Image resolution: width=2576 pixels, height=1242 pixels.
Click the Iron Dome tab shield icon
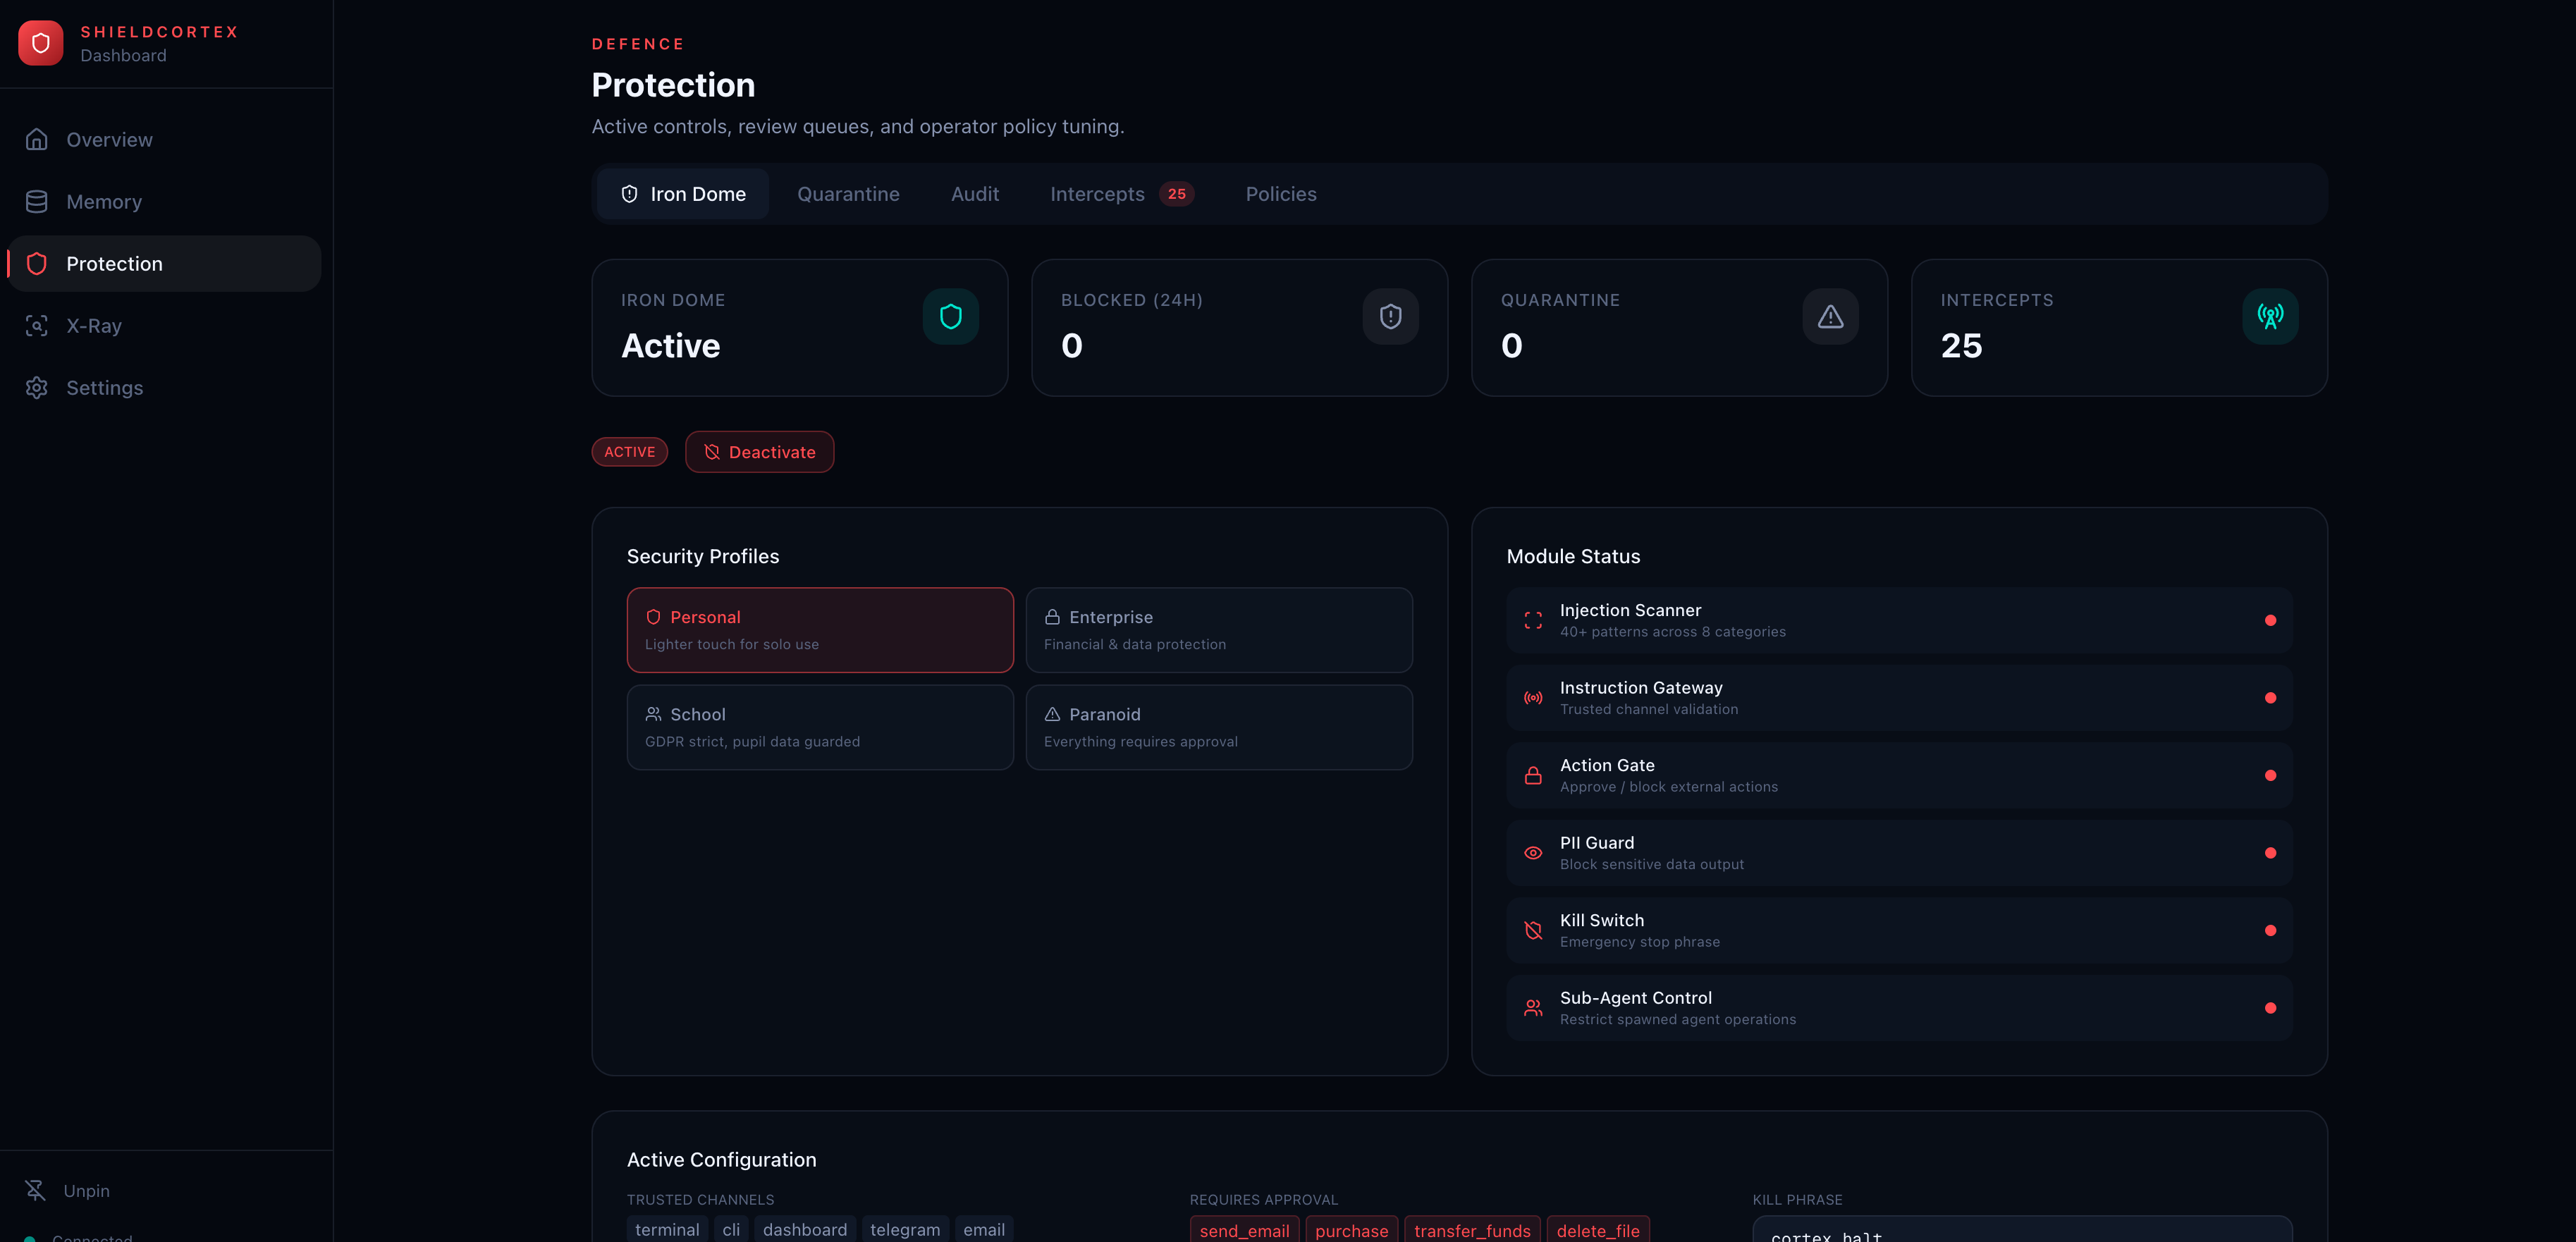tap(629, 194)
